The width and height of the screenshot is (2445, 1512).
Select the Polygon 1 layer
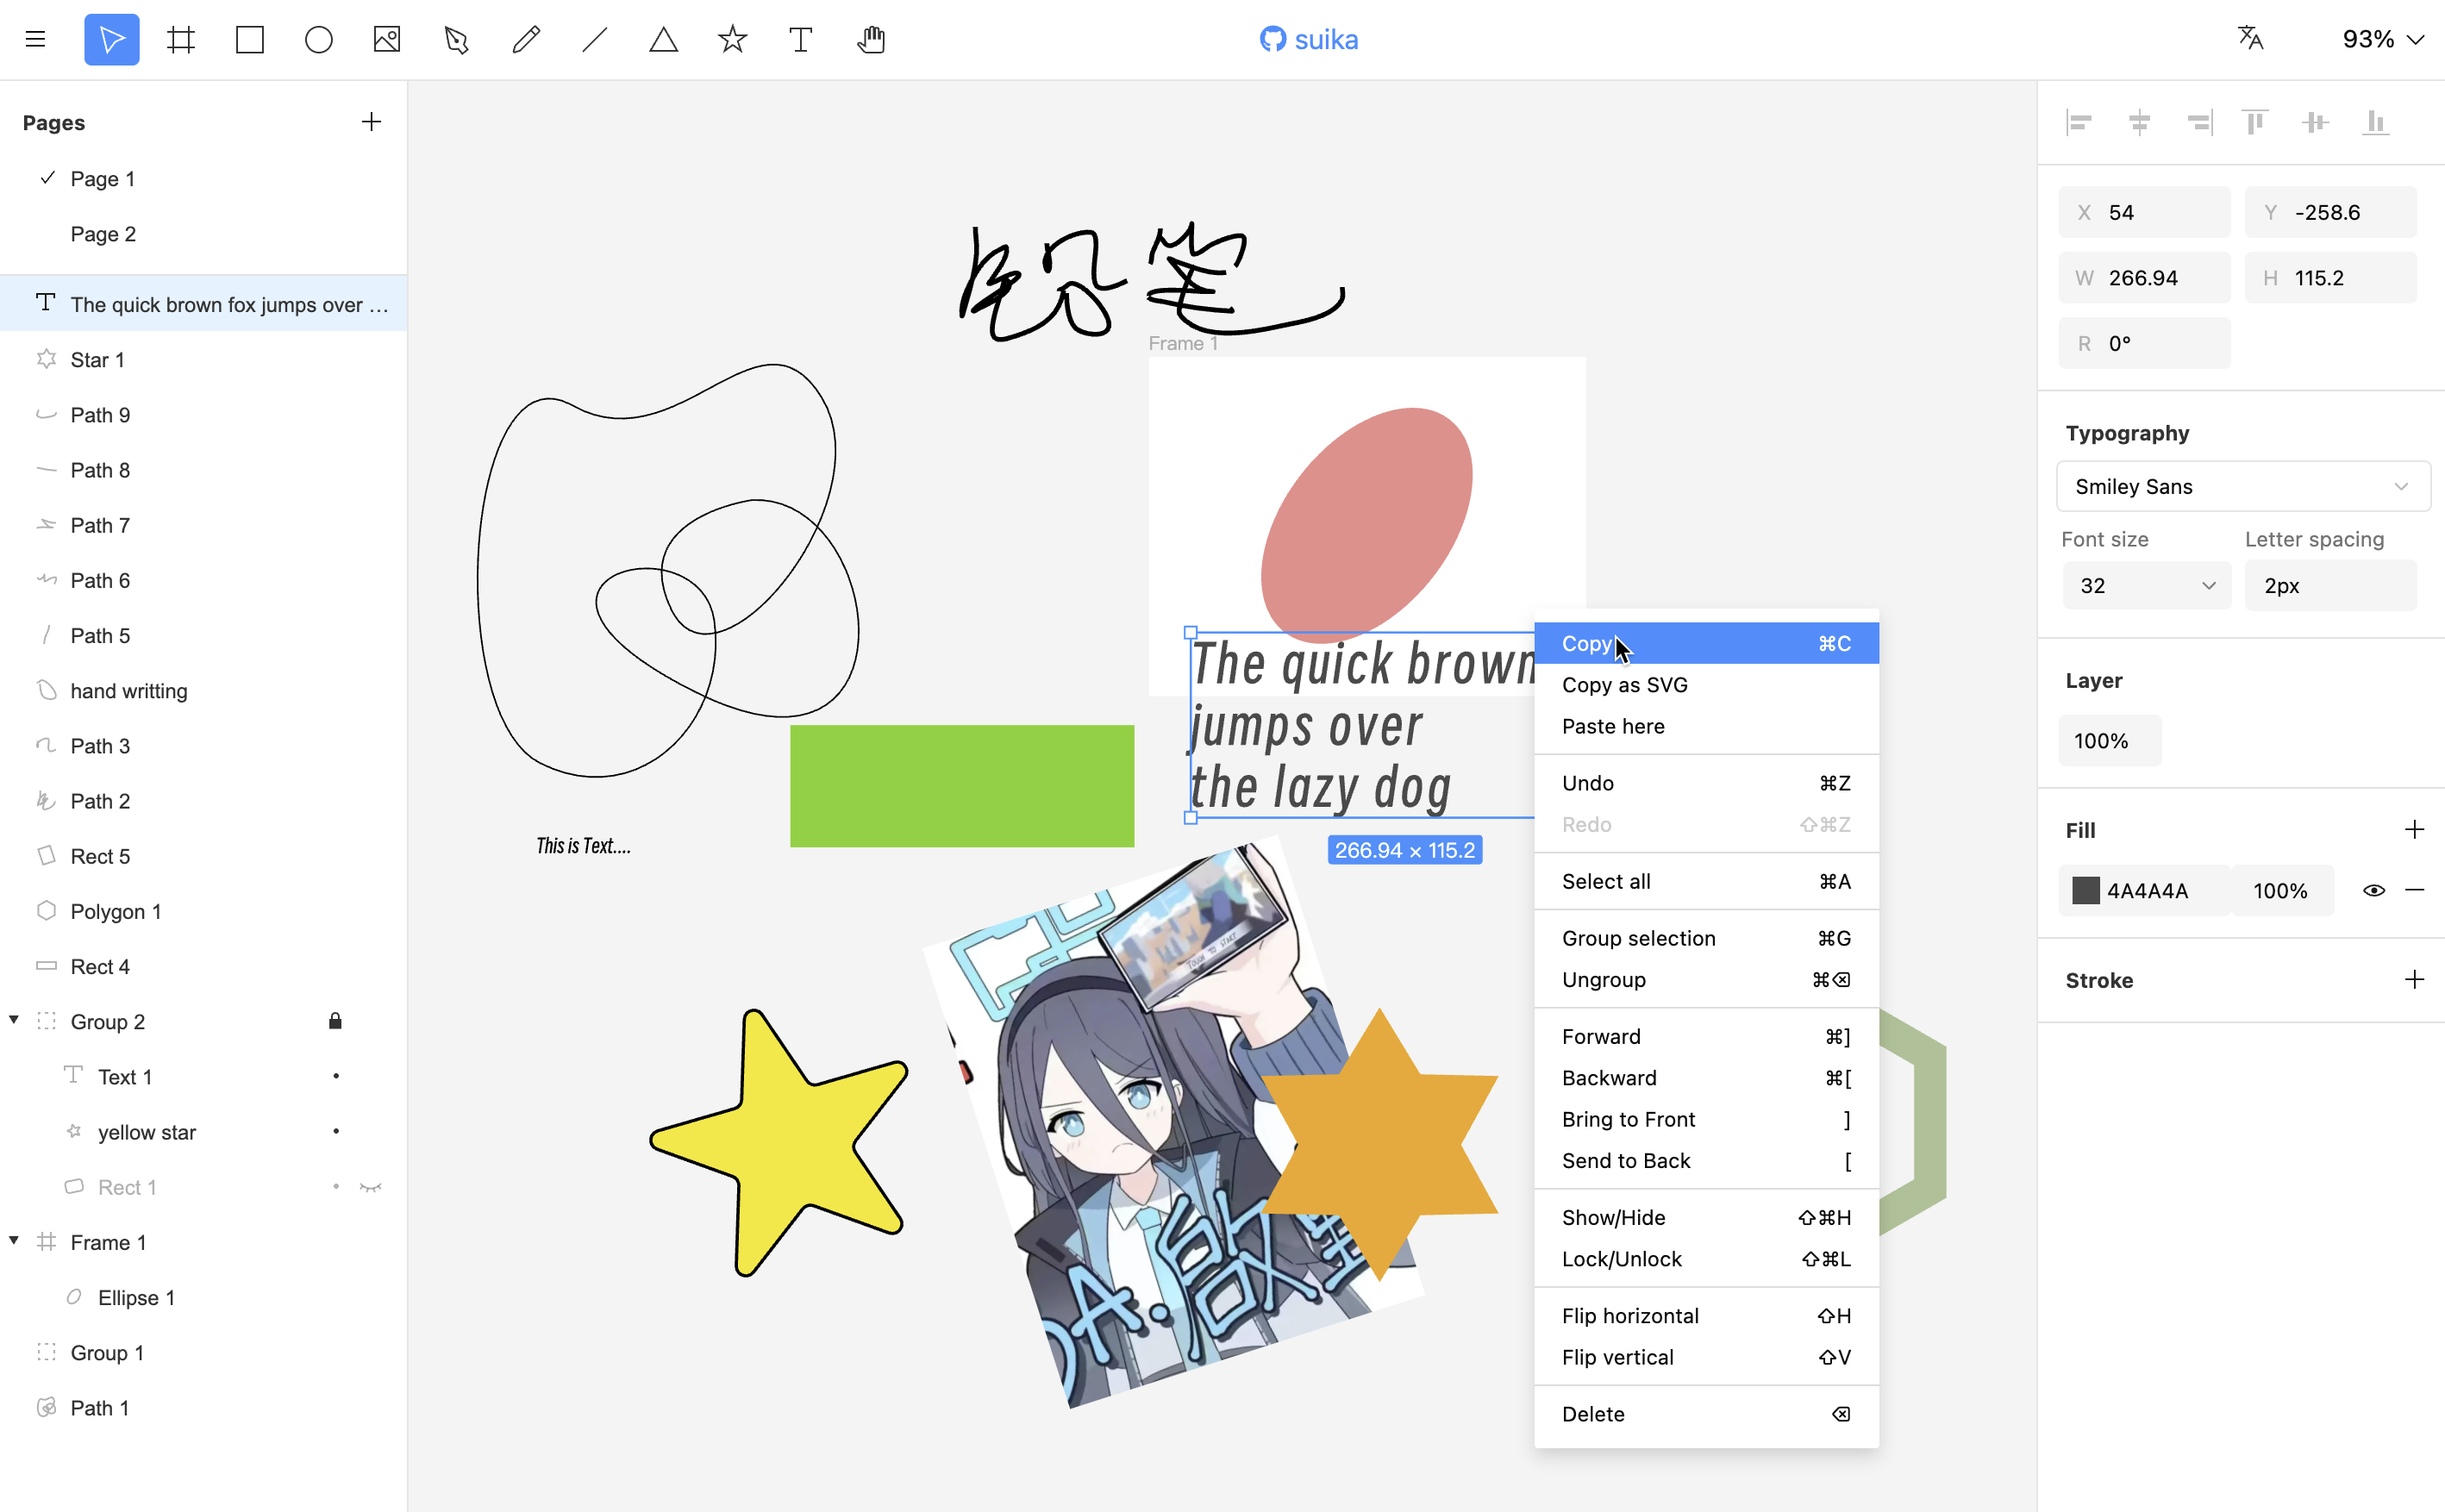(x=203, y=911)
